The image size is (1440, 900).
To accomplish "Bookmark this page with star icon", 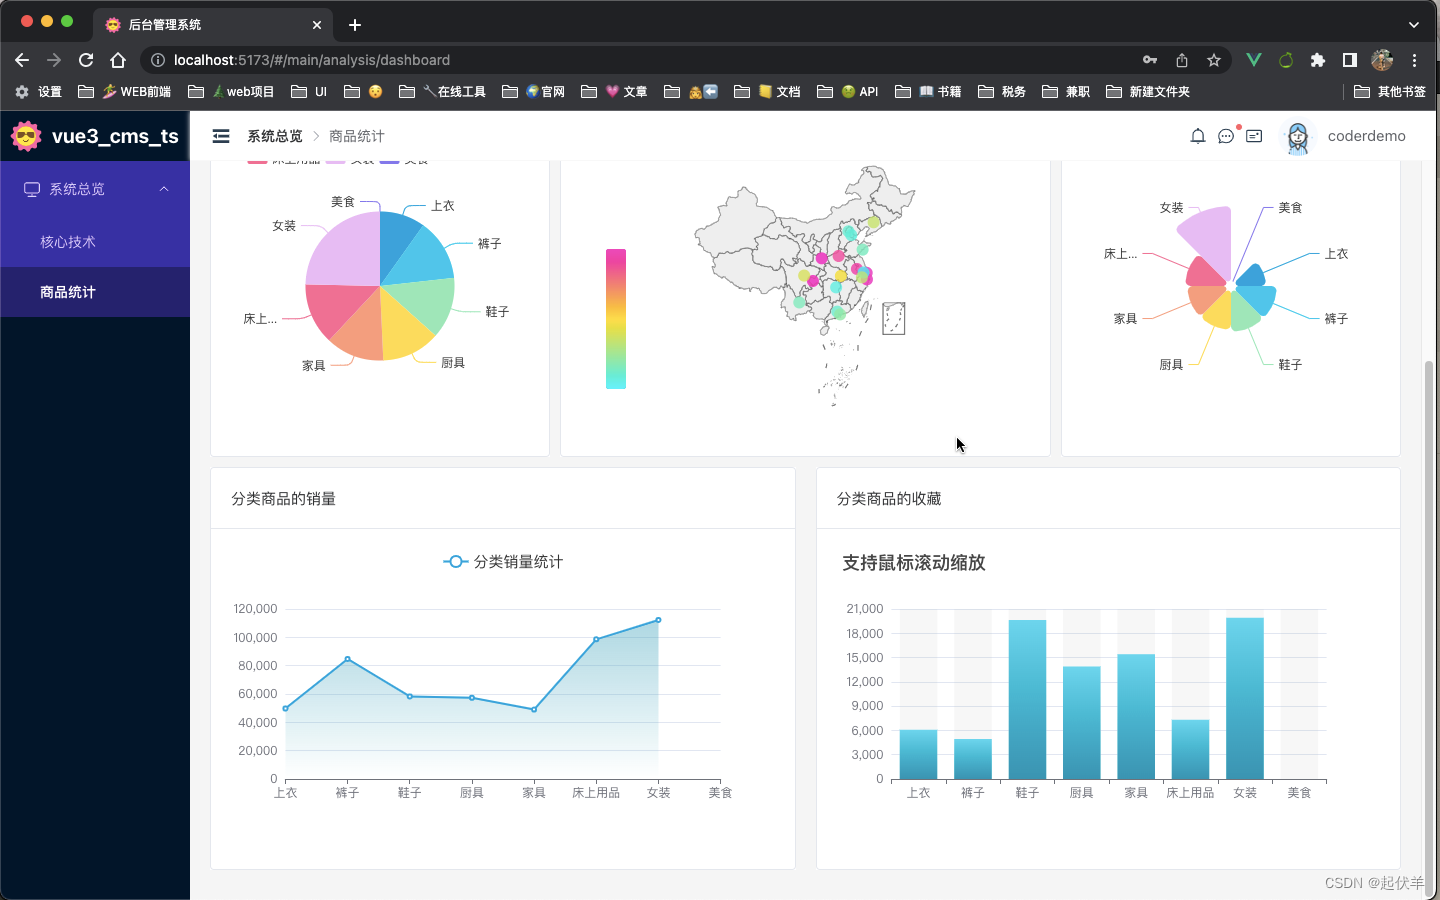I will pos(1214,60).
